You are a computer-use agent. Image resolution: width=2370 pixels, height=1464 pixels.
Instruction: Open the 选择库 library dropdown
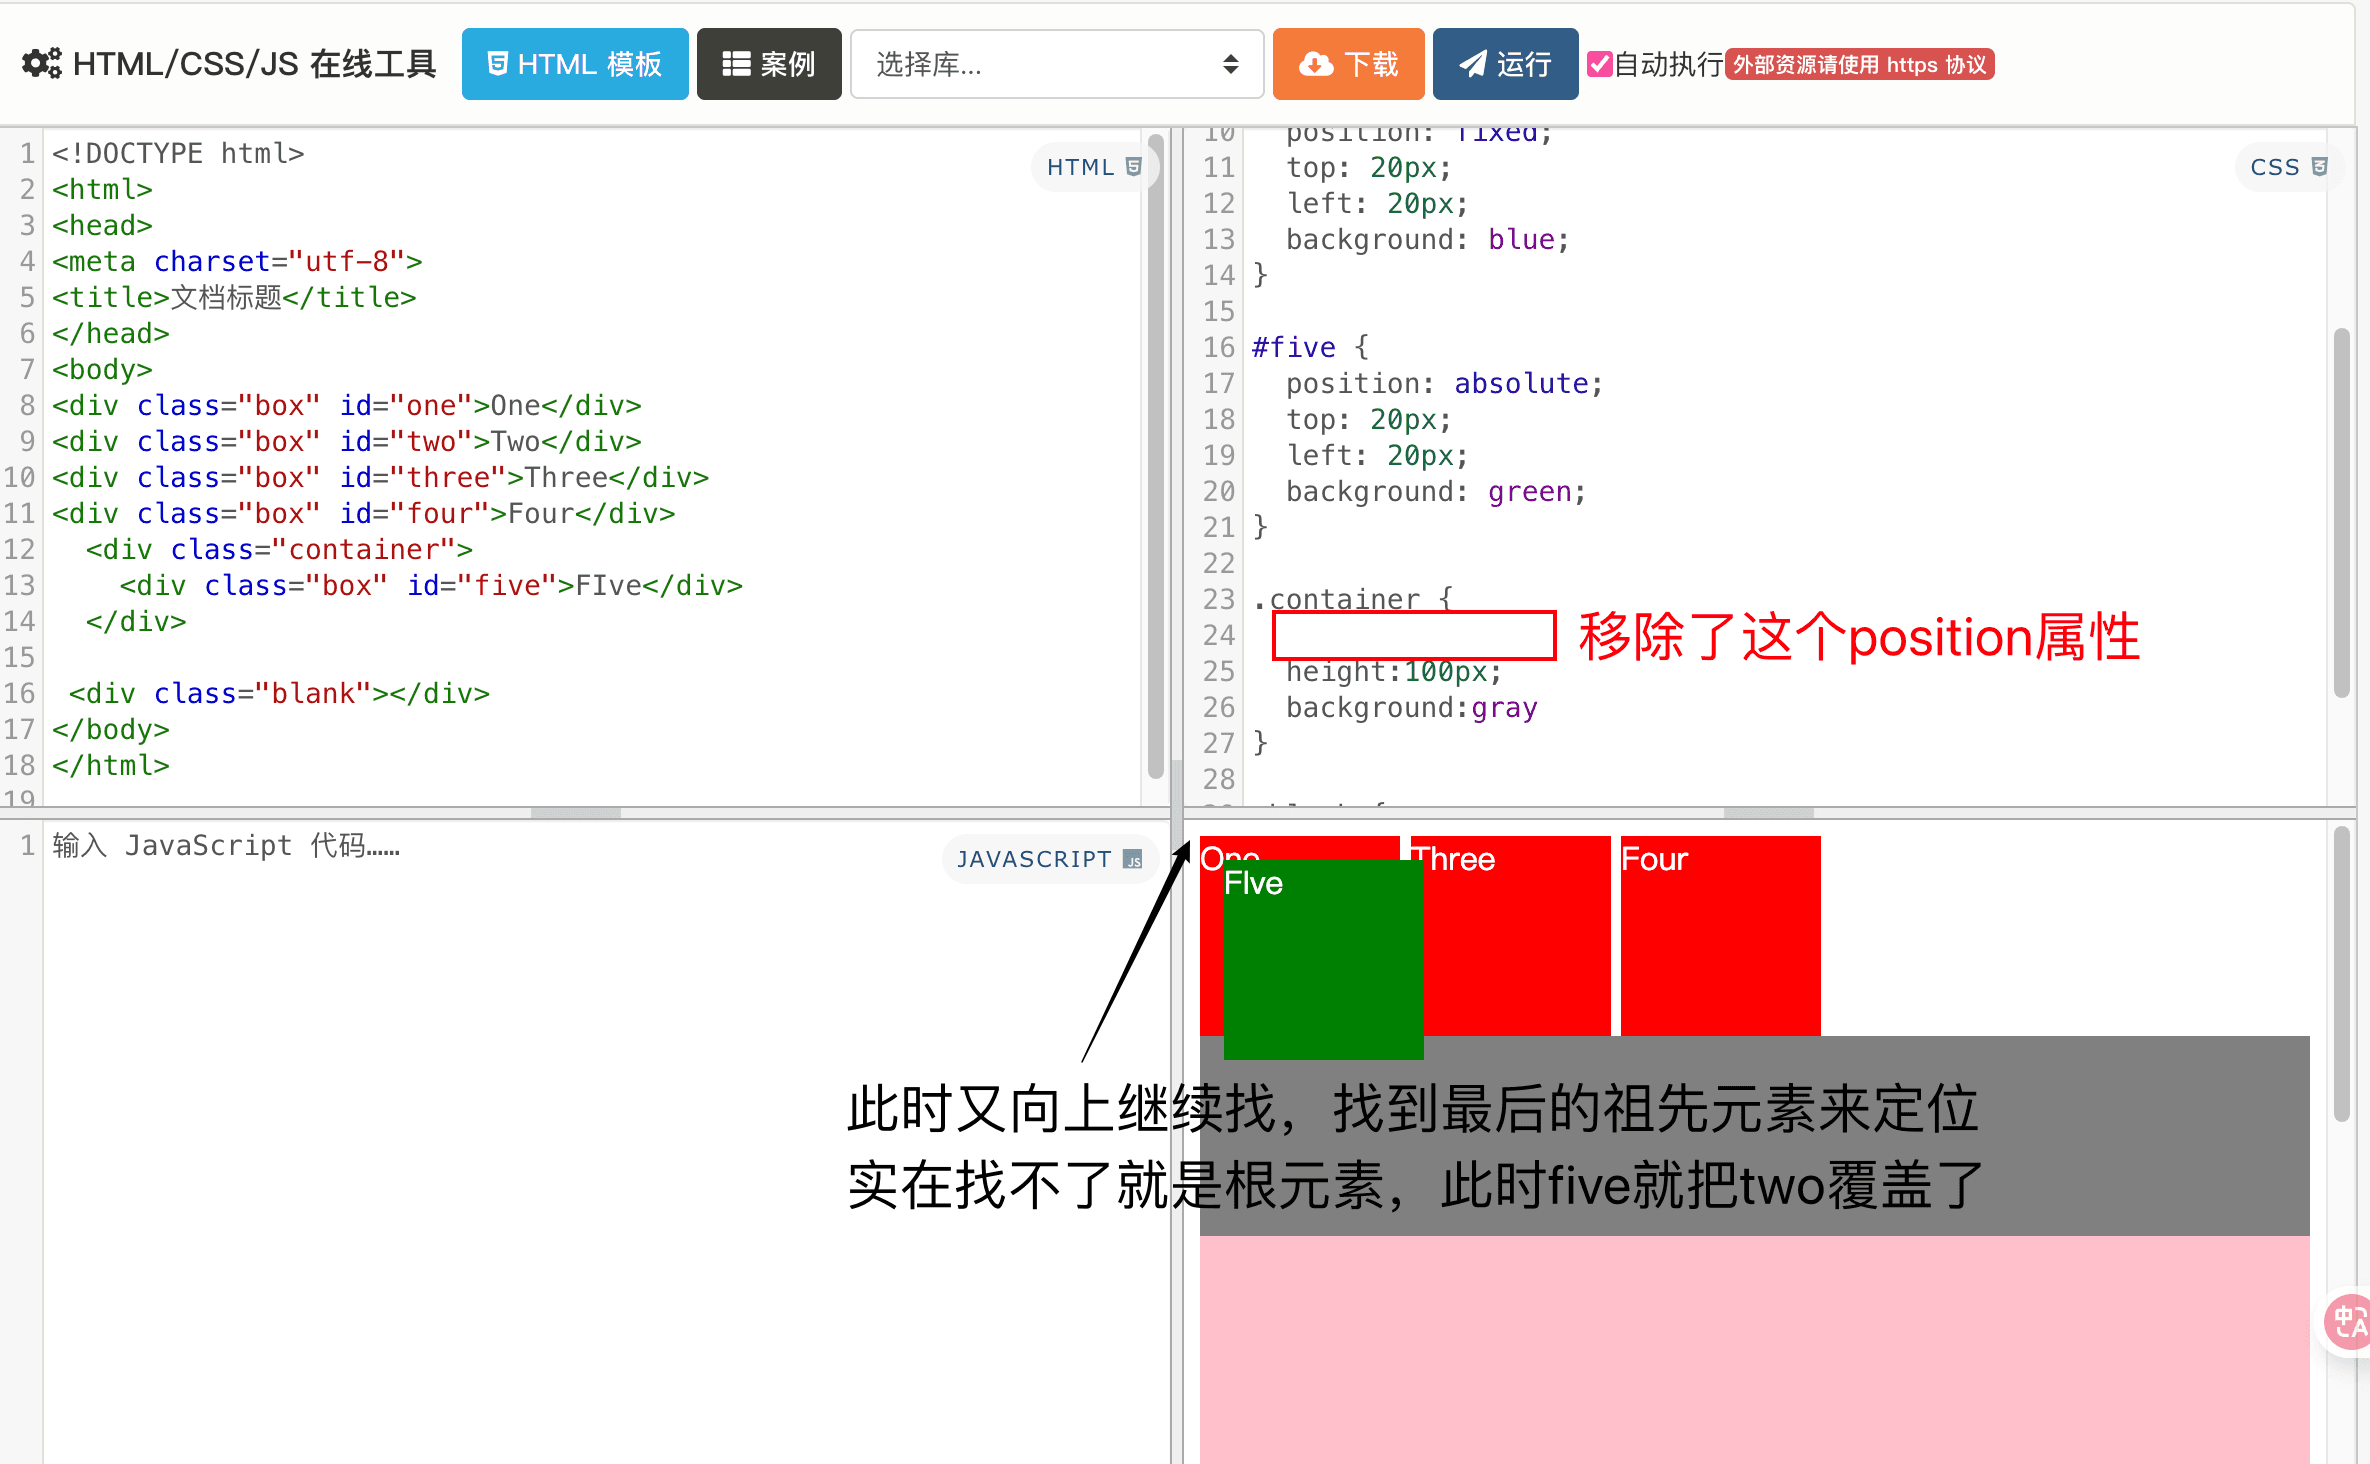1057,64
